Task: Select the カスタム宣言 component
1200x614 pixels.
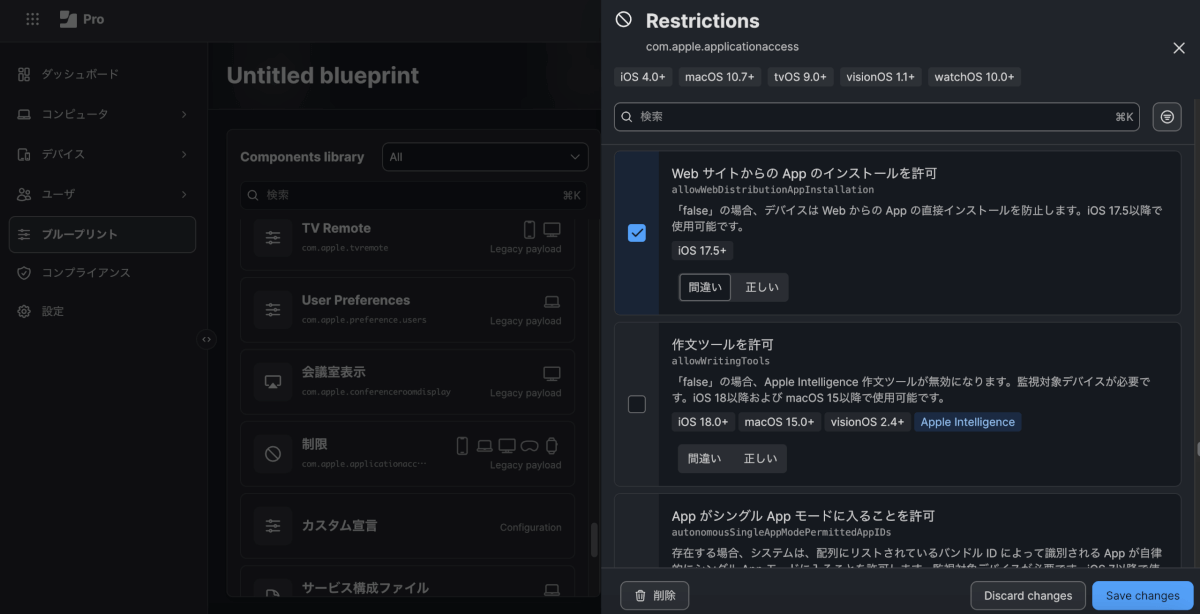Action: pos(407,526)
